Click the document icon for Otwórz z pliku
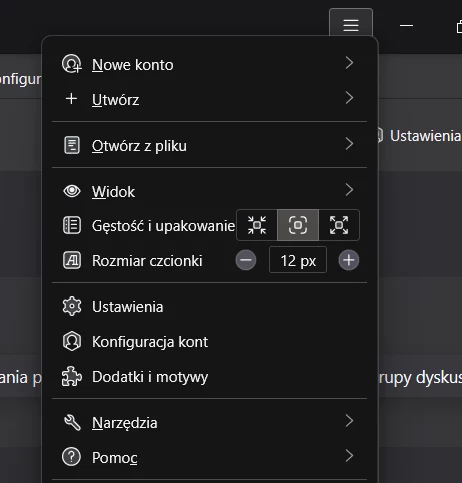The image size is (462, 483). 72,145
